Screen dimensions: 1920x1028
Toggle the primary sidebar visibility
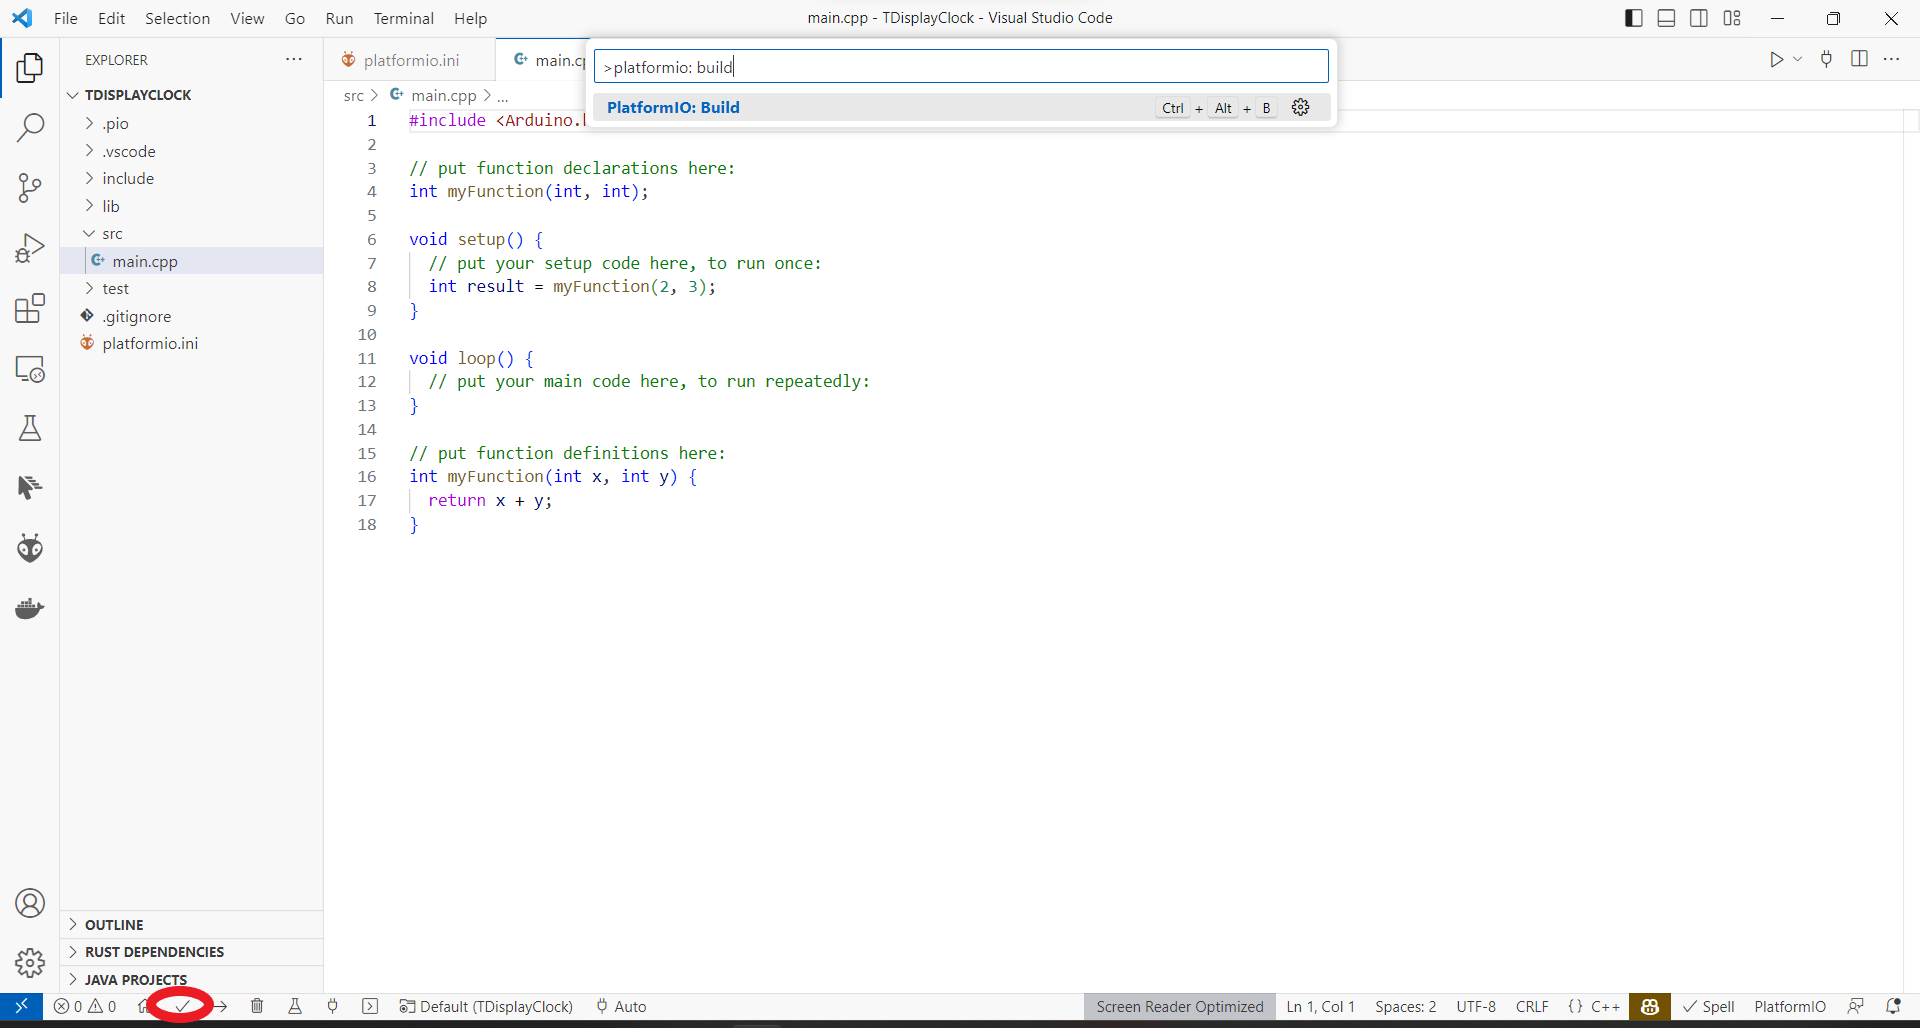click(x=1632, y=18)
